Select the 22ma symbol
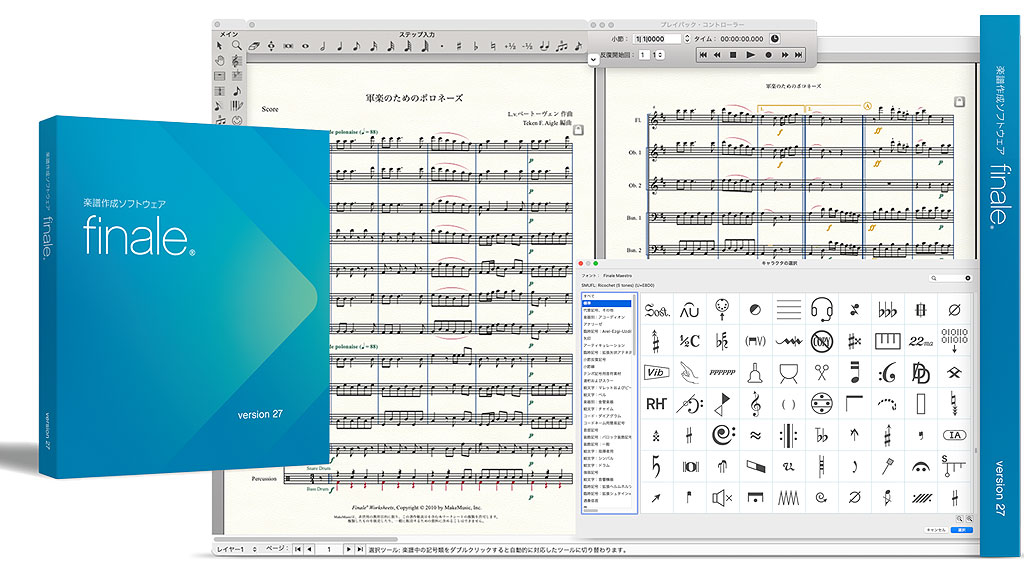1024x576 pixels. 921,341
